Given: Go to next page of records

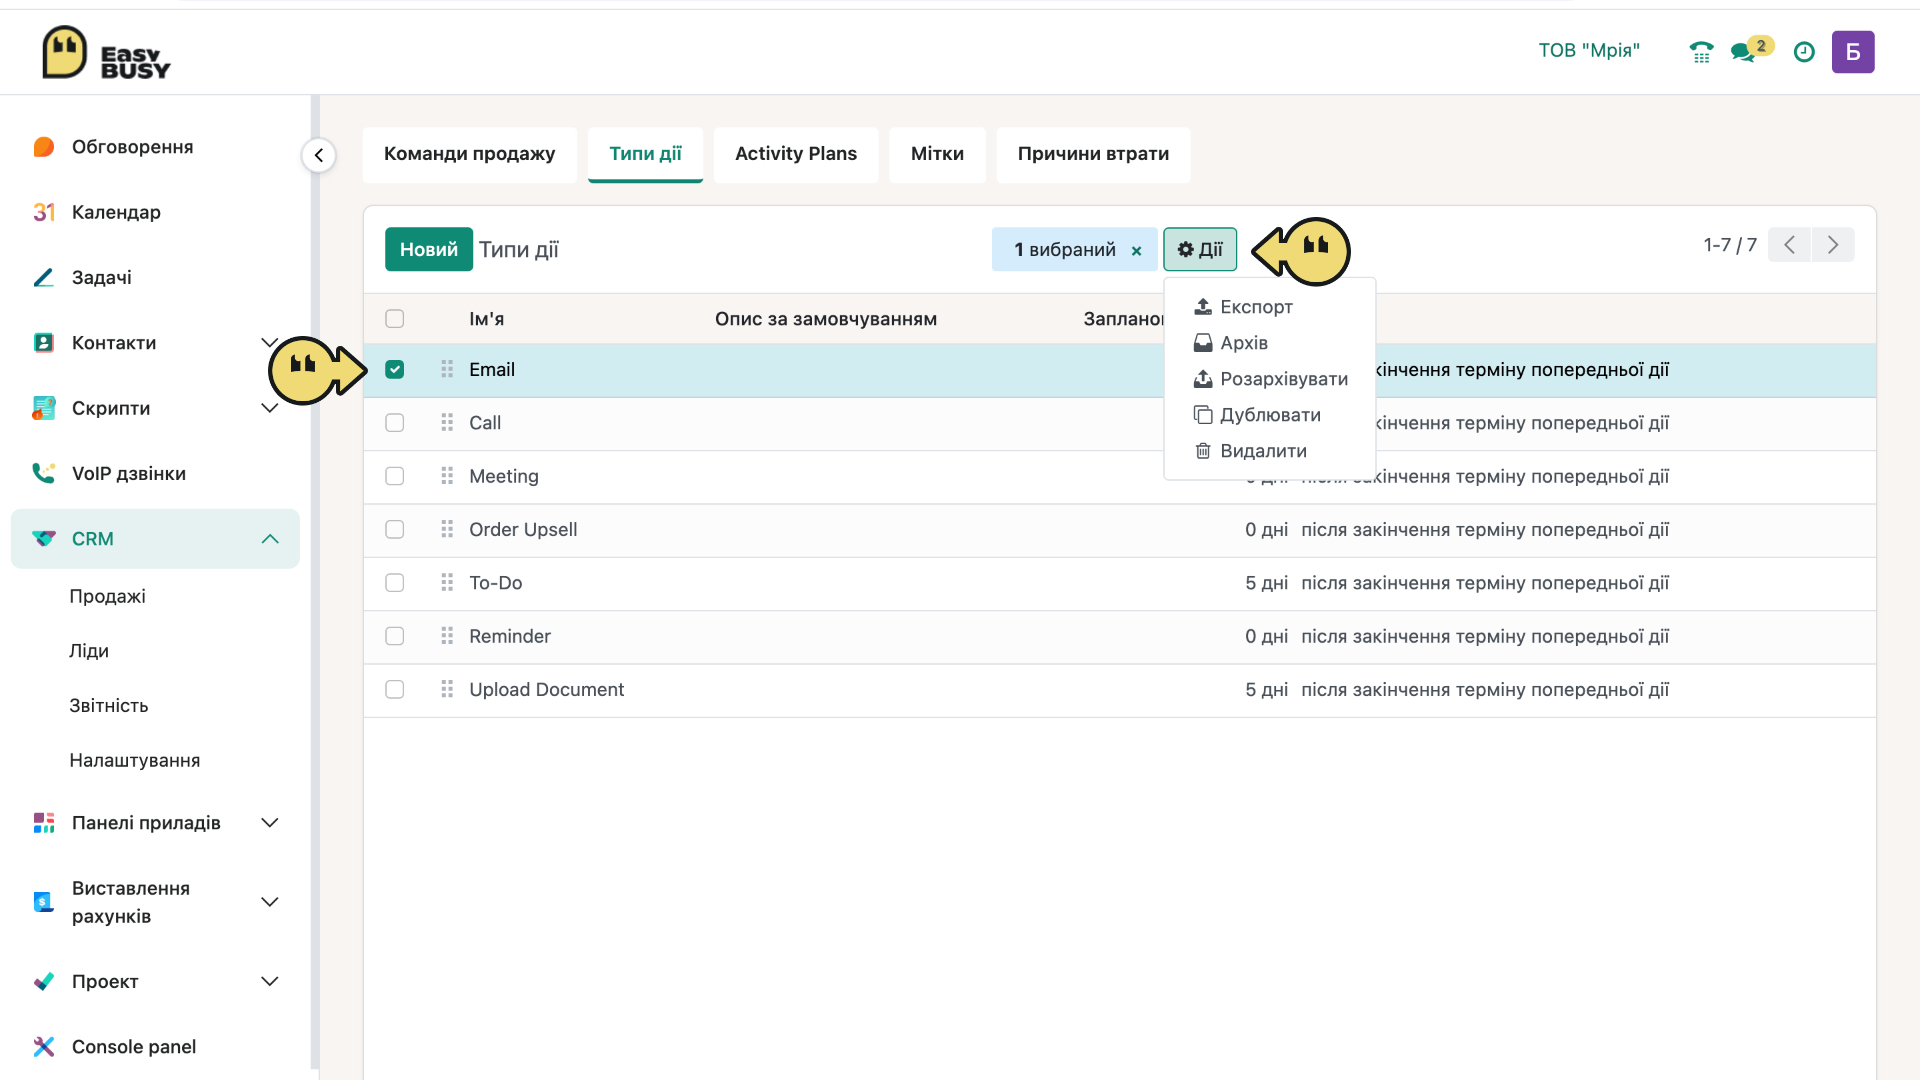Looking at the screenshot, I should pyautogui.click(x=1833, y=245).
